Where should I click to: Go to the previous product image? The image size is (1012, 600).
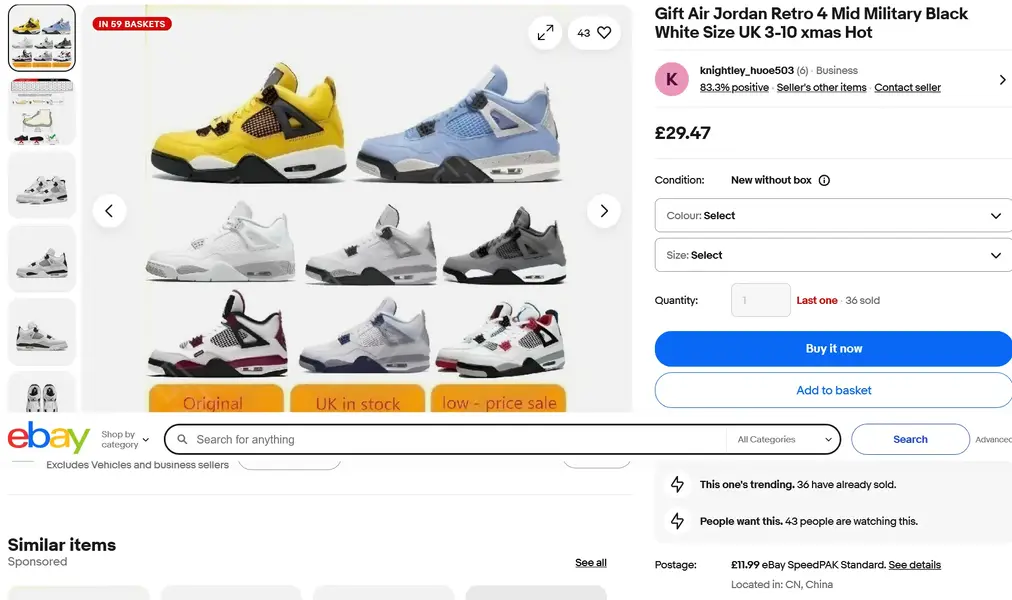pyautogui.click(x=109, y=211)
